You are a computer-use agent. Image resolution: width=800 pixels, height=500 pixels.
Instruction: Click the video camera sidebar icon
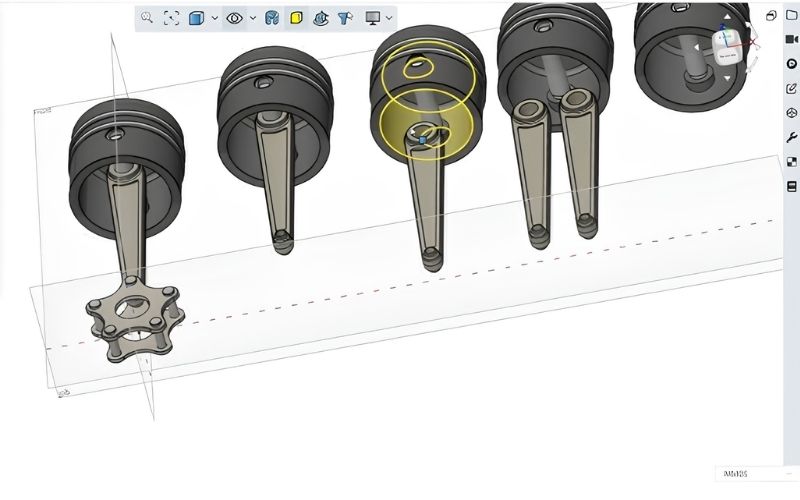(792, 39)
